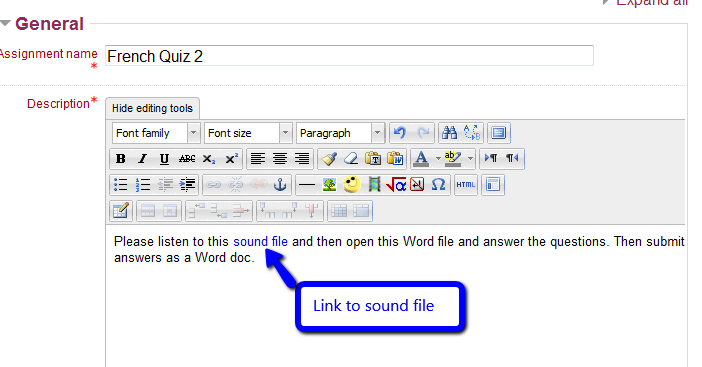Insert Moodle media filmstrip icon
The height and width of the screenshot is (367, 702).
[x=374, y=184]
